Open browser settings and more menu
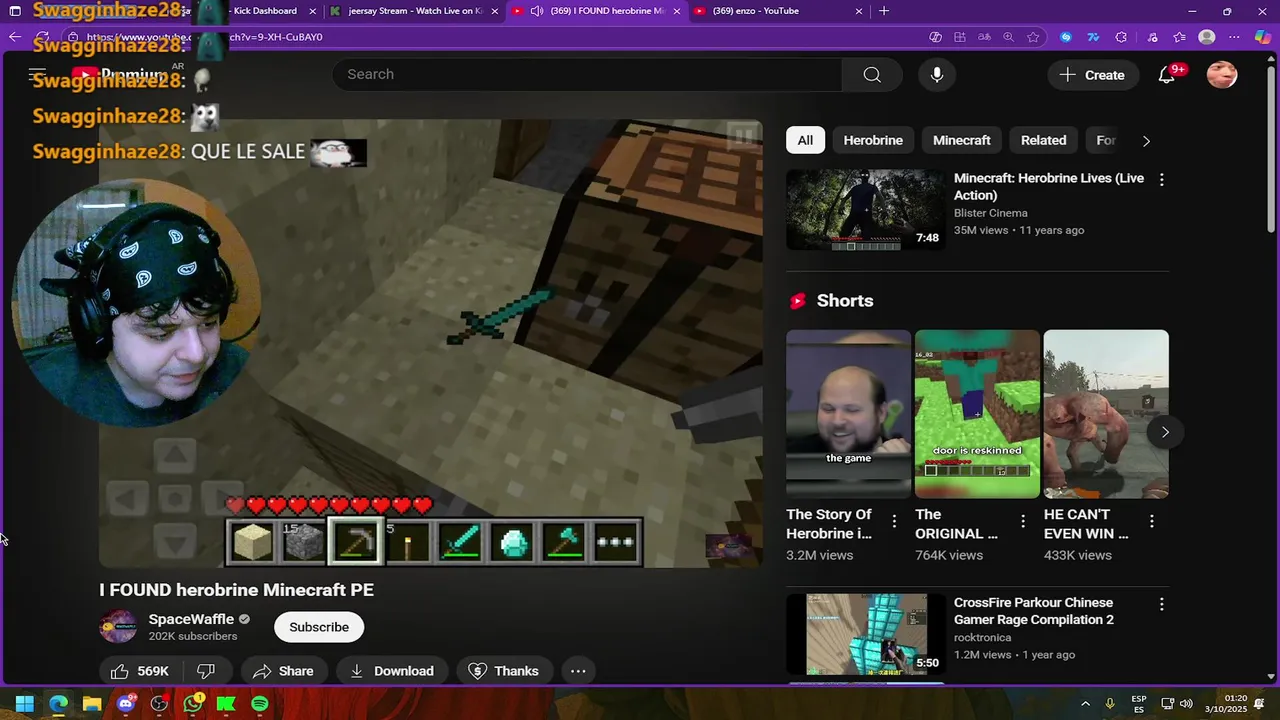 pyautogui.click(x=1235, y=37)
